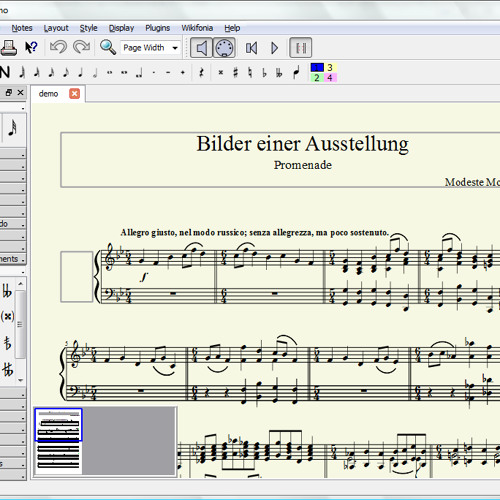The image size is (500, 500).
Task: Click the augmentation dot button
Action: [154, 72]
